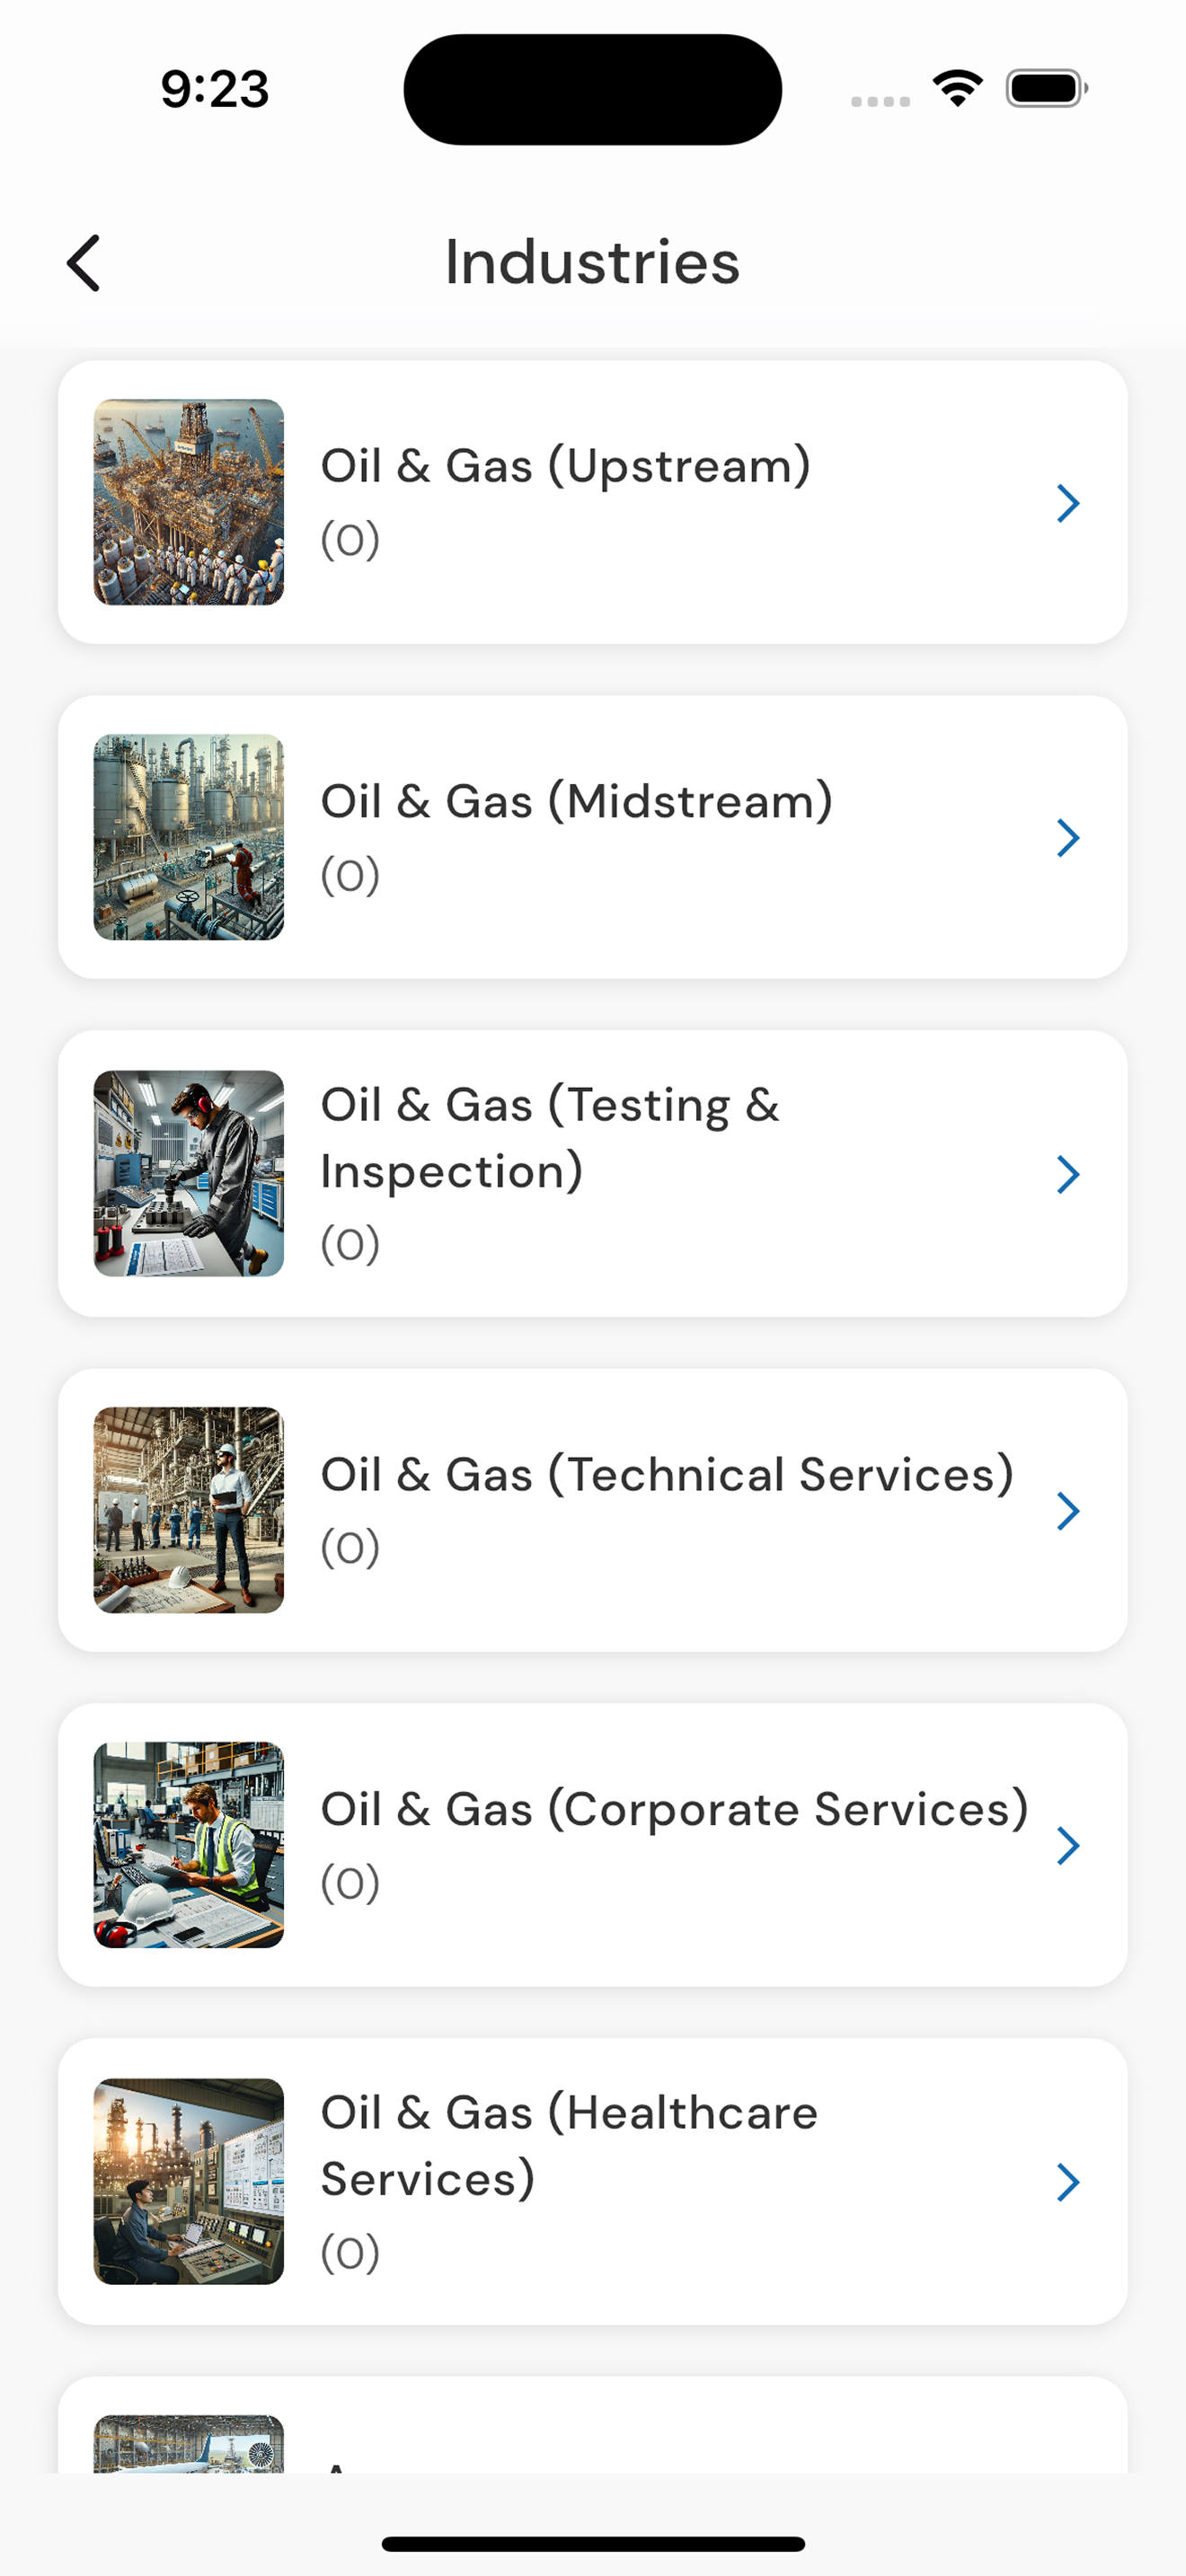The width and height of the screenshot is (1186, 2576).
Task: Tap Healthcare Services chevron arrow
Action: pos(1068,2182)
